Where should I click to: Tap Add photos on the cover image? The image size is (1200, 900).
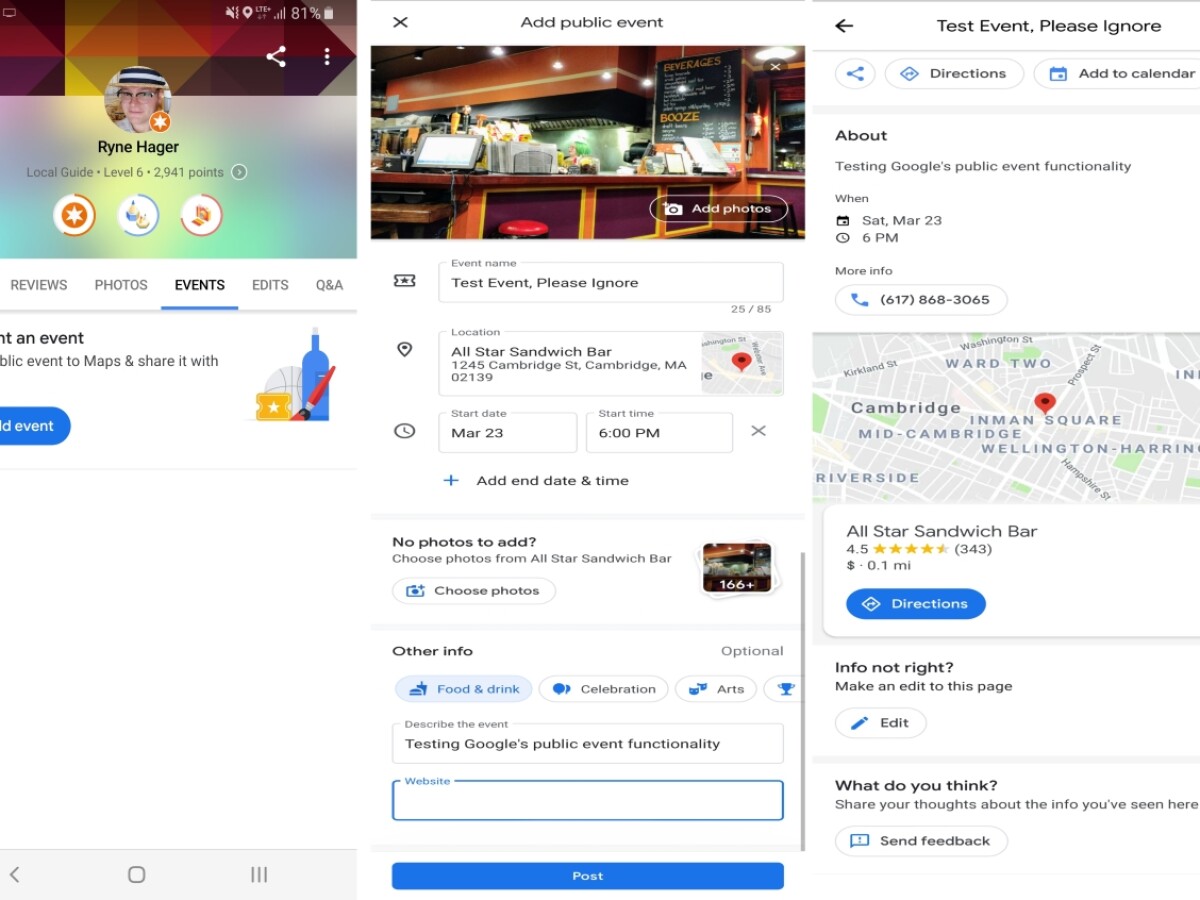pos(718,209)
